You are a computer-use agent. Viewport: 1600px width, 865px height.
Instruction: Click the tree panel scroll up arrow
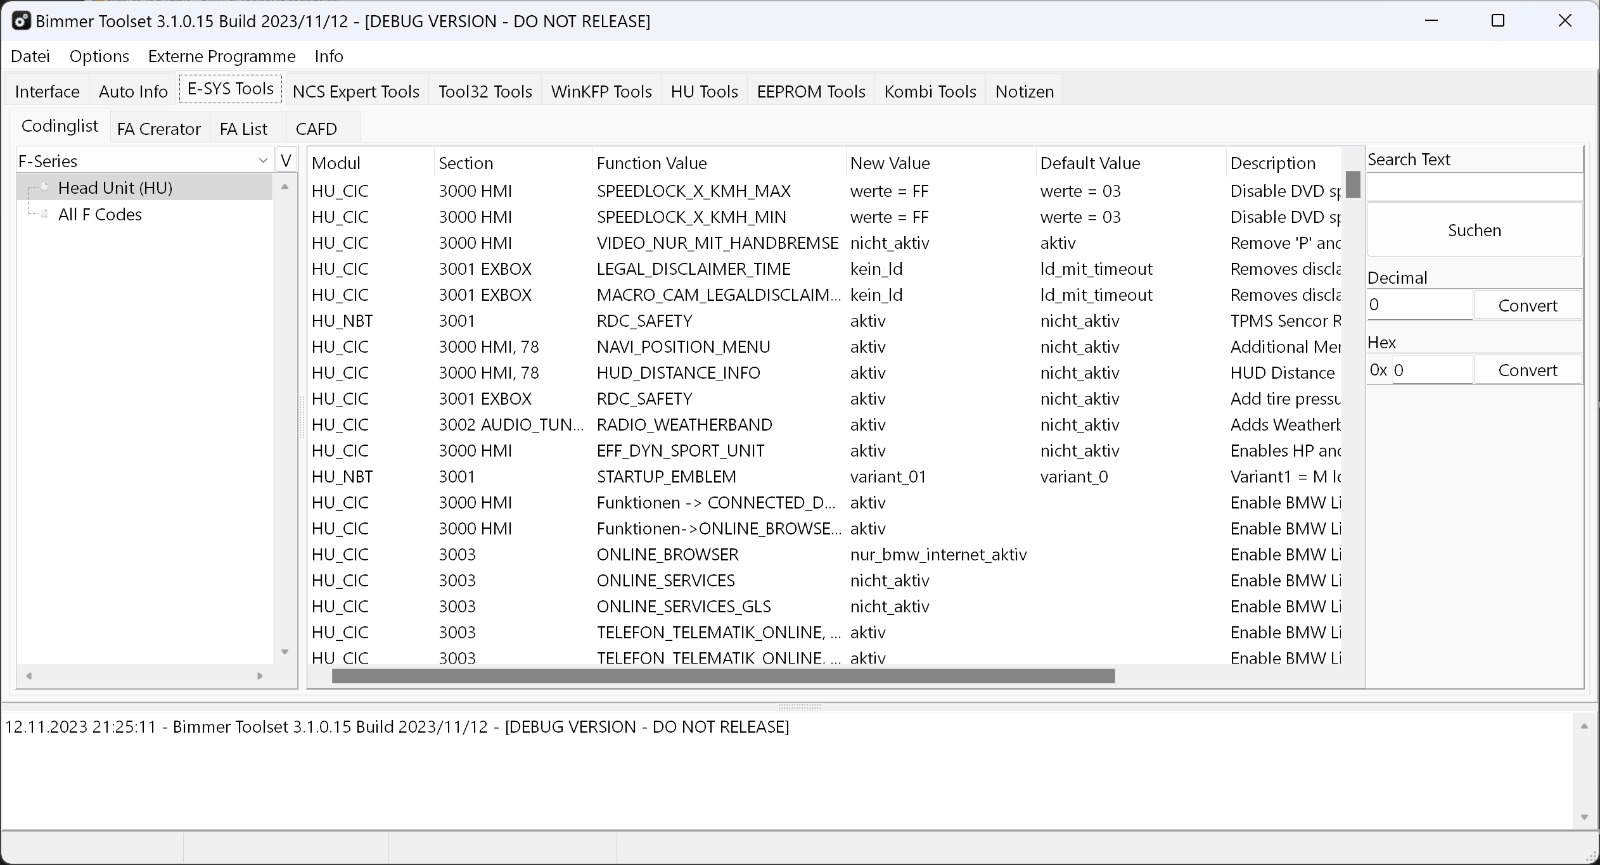(x=285, y=186)
